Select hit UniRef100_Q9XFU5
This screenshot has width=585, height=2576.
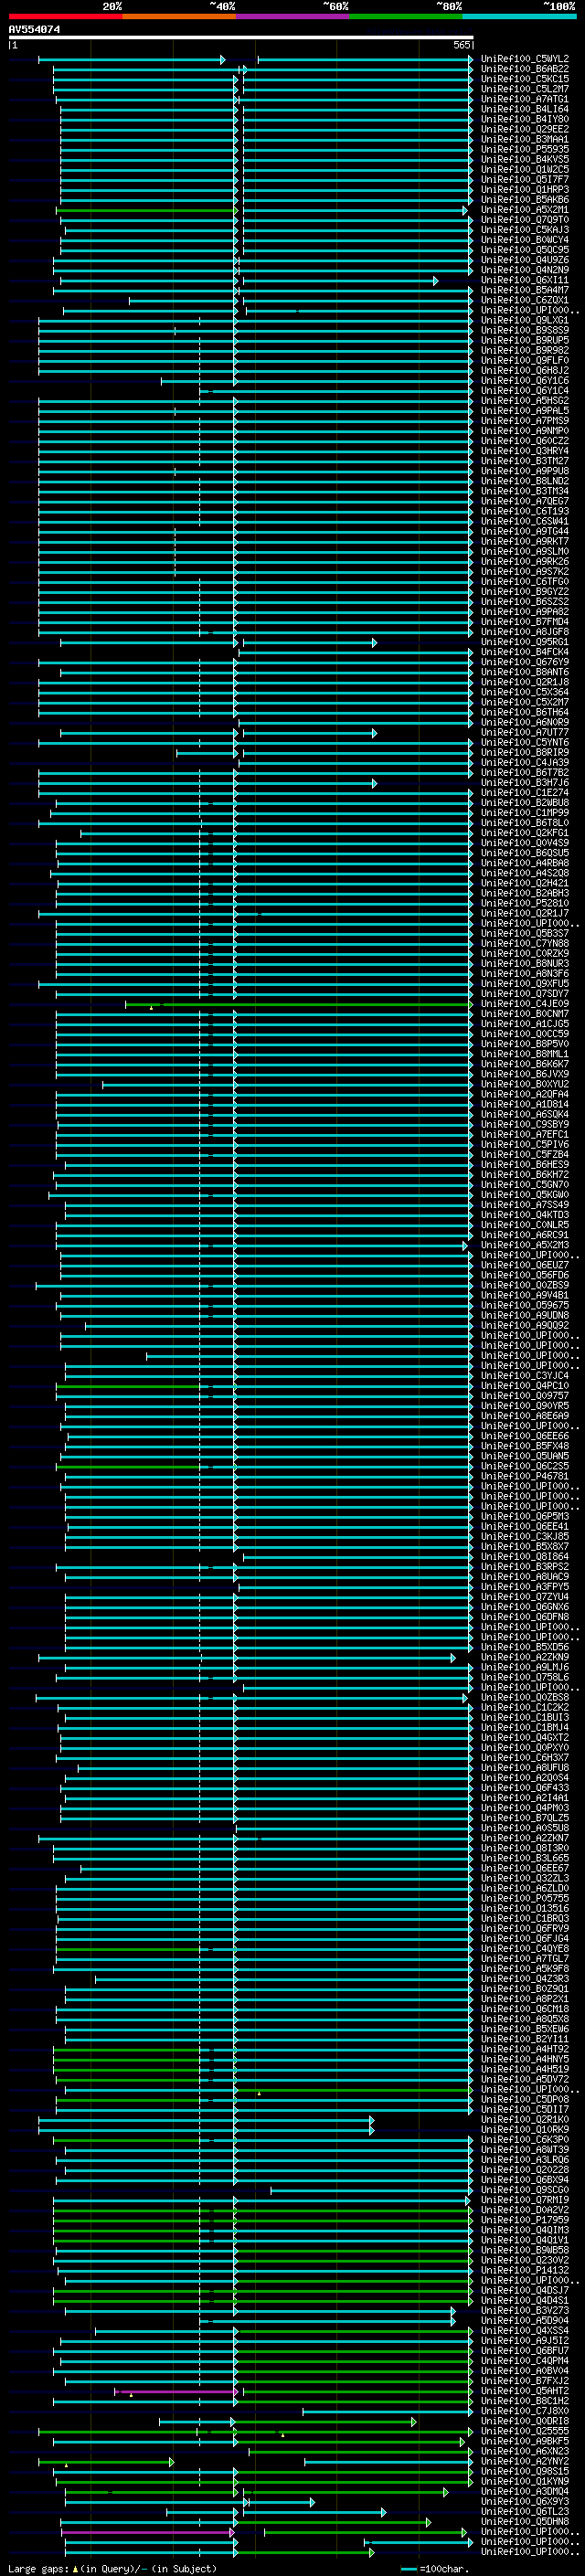pyautogui.click(x=525, y=984)
